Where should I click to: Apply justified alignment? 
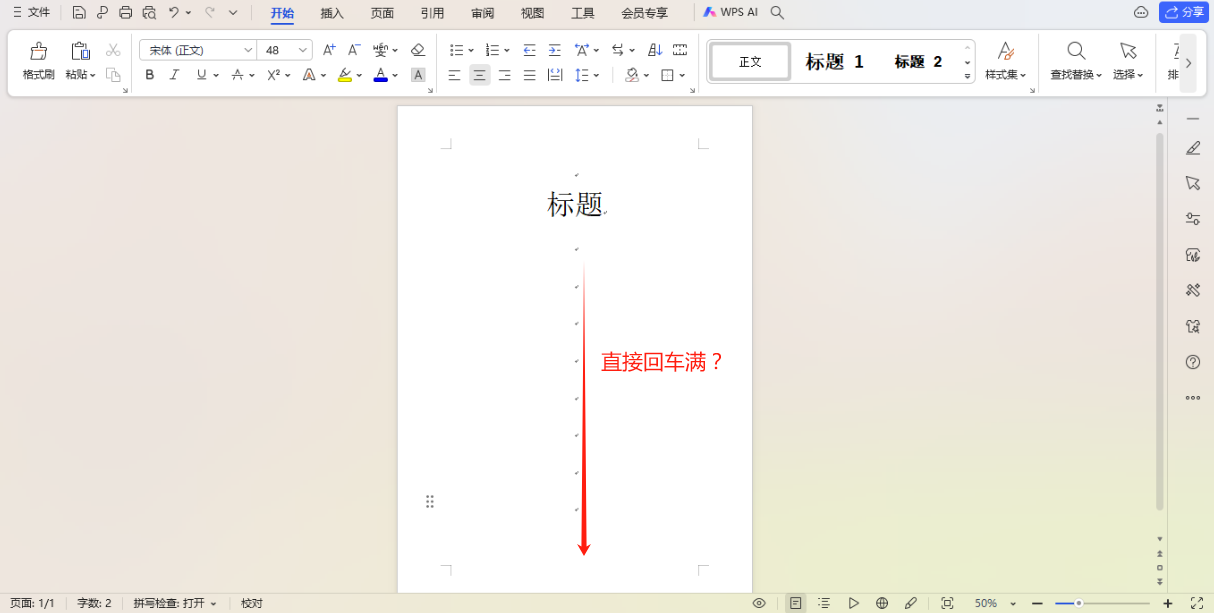tap(530, 75)
